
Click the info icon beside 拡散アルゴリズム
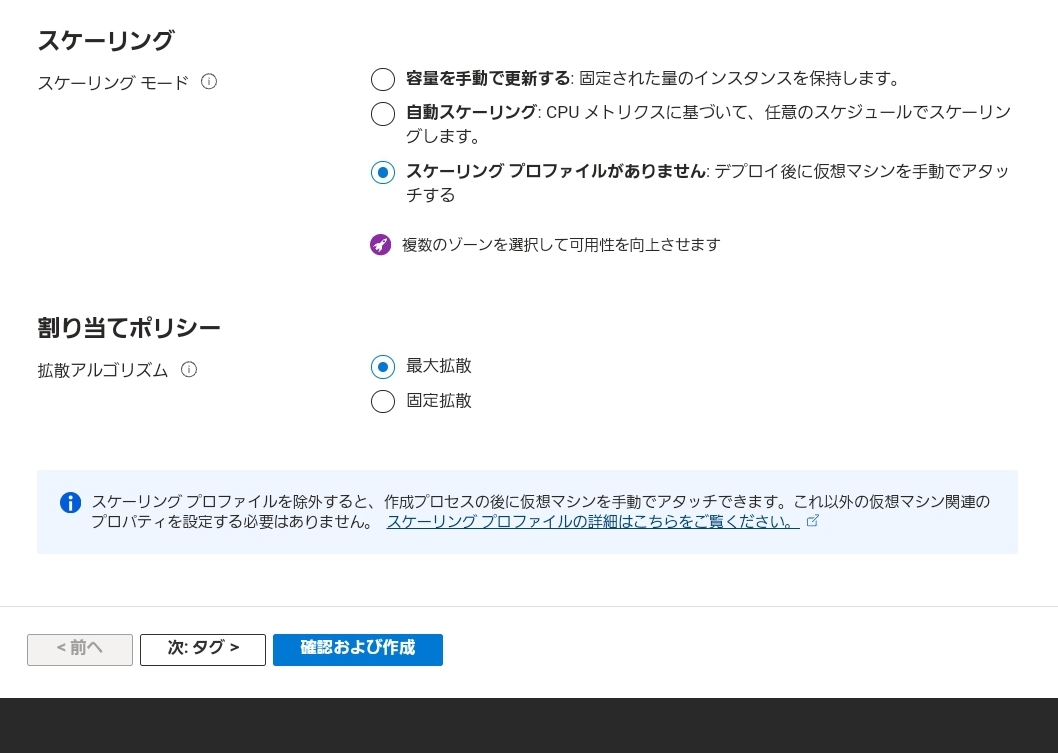click(189, 369)
